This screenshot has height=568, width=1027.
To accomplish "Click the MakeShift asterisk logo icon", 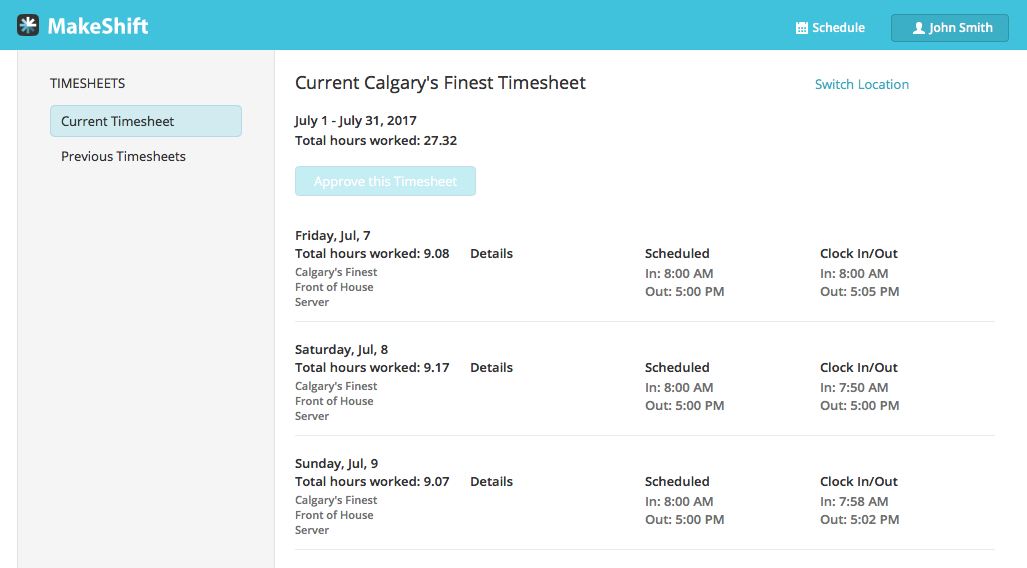I will [28, 26].
